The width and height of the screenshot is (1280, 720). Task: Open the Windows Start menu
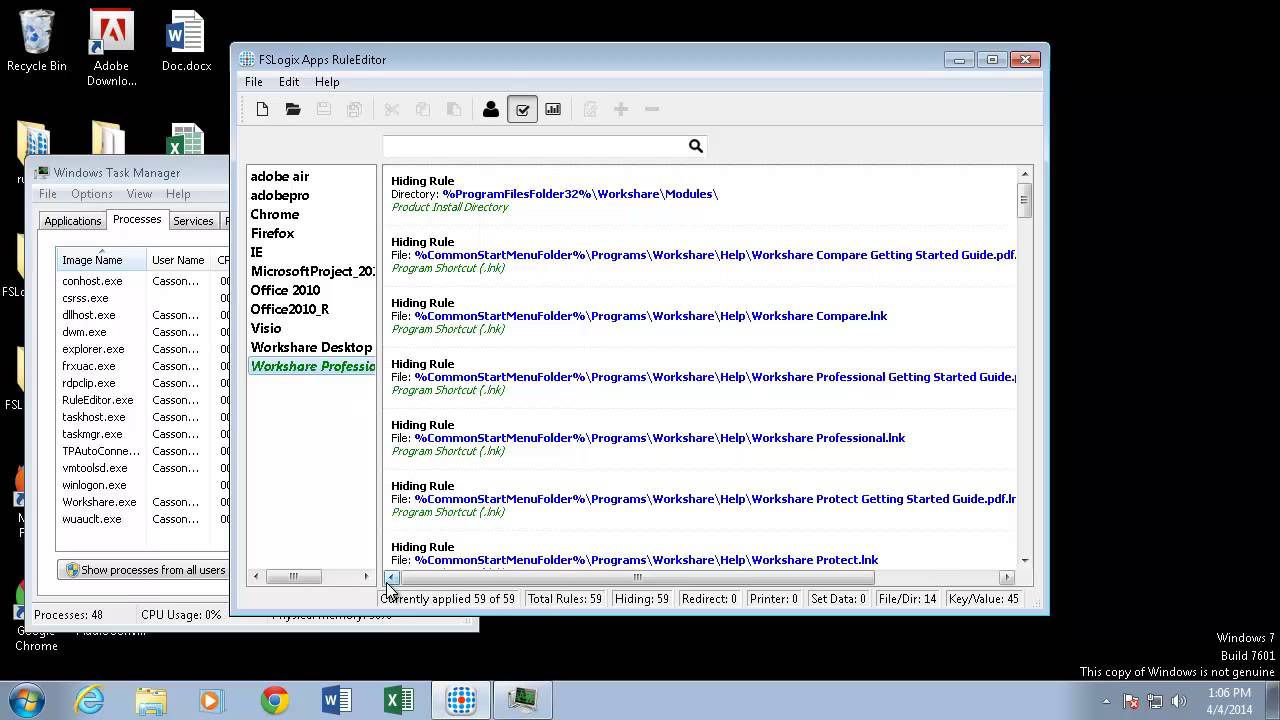(x=26, y=700)
